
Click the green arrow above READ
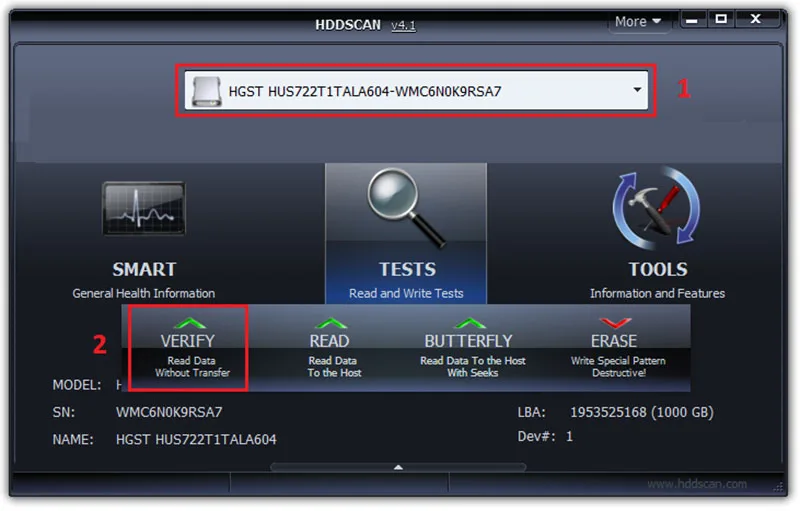click(331, 323)
